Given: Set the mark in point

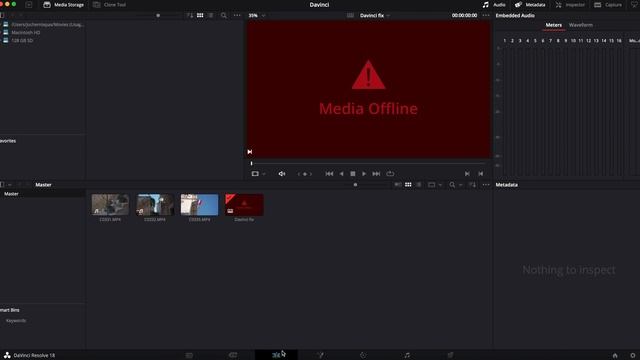Looking at the screenshot, I should tap(467, 174).
